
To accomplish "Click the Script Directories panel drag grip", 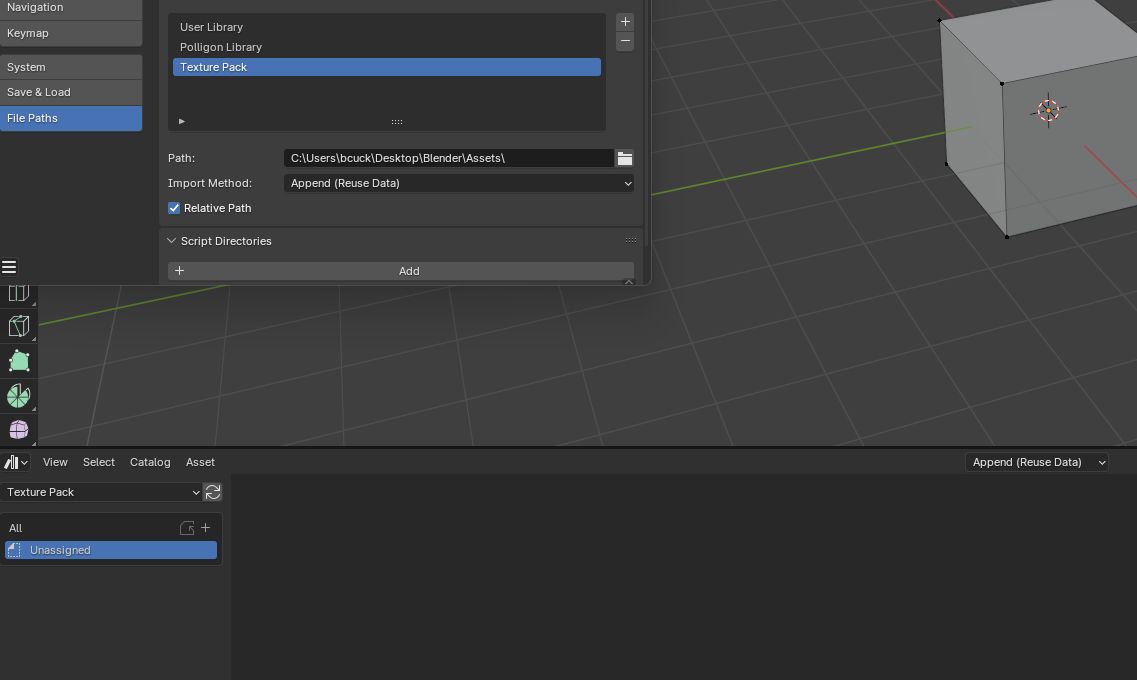I will click(631, 241).
